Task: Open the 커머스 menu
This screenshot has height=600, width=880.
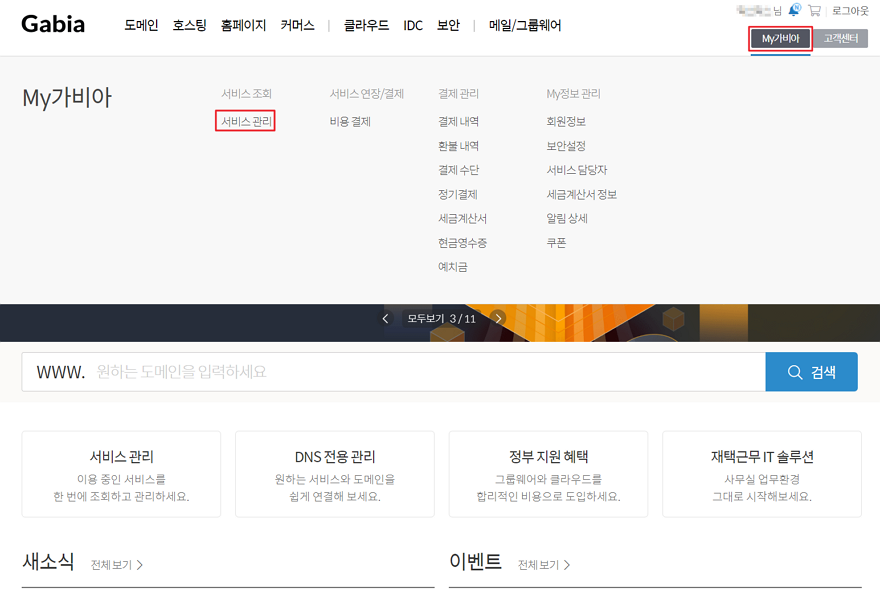Action: pos(297,25)
